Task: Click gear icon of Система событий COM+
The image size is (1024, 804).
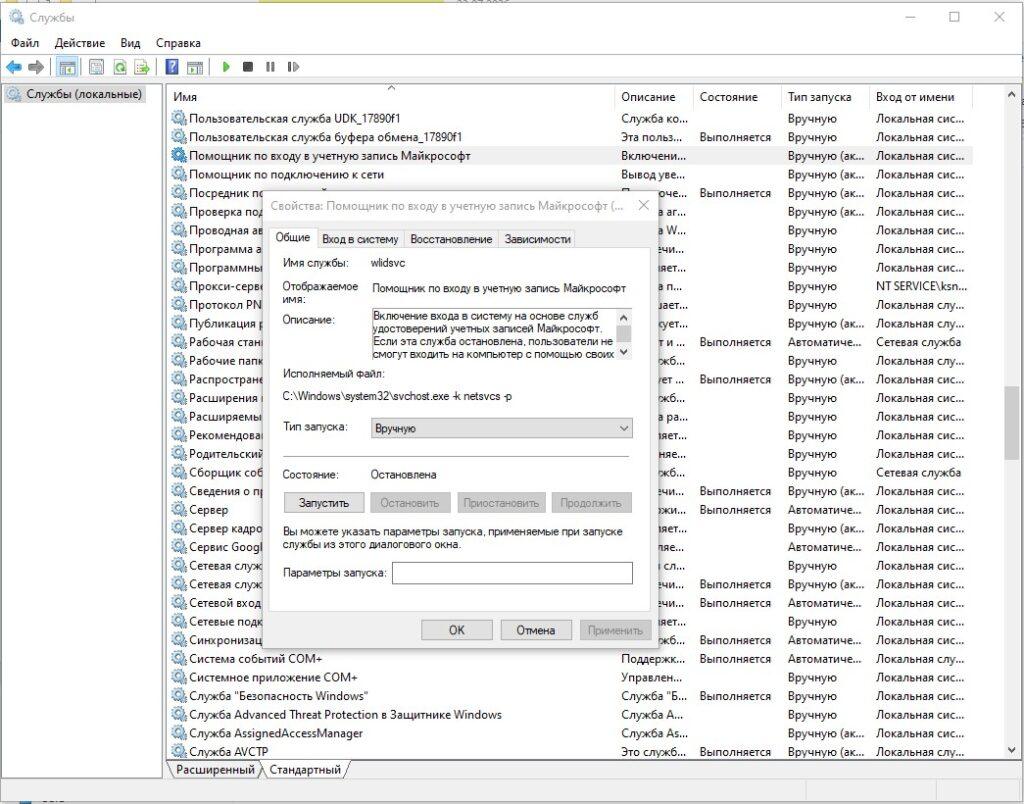Action: pos(178,658)
